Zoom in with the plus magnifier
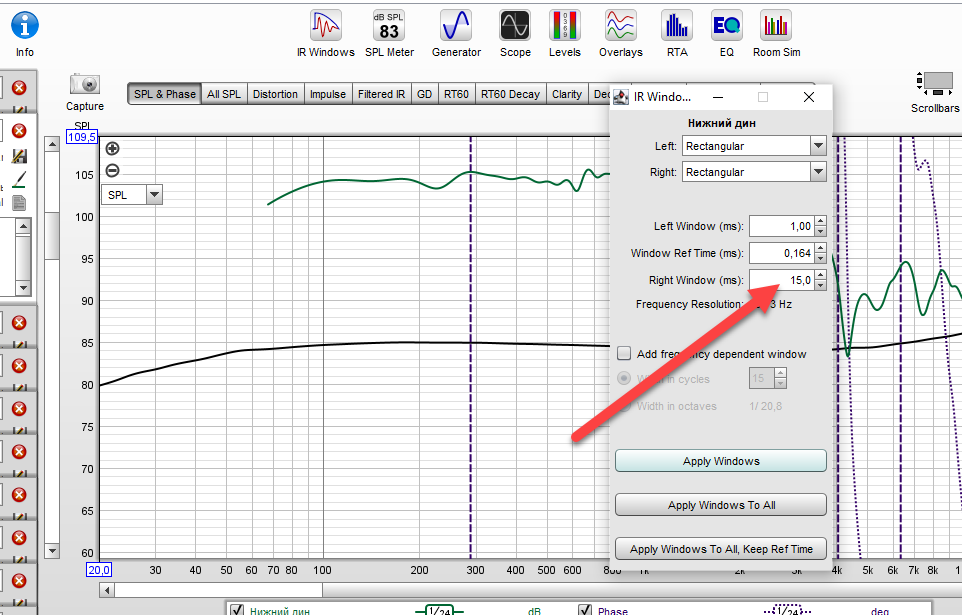 [112, 149]
